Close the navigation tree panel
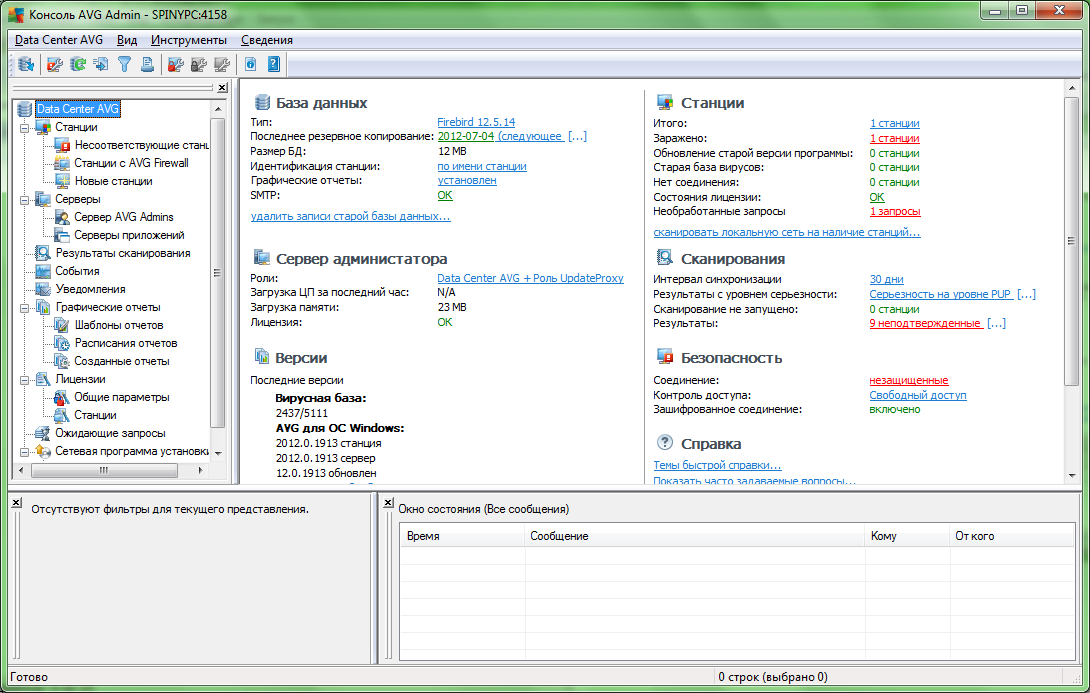1090x693 pixels. 222,88
